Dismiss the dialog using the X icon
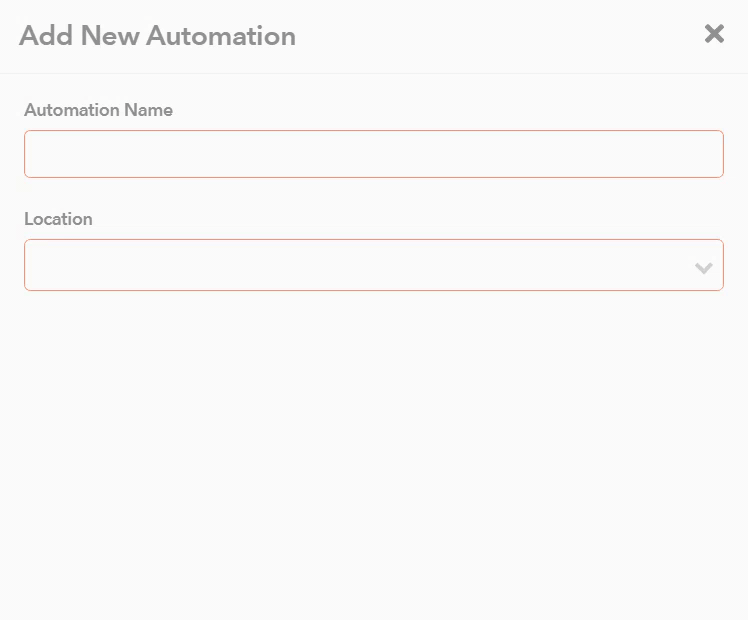 714,34
